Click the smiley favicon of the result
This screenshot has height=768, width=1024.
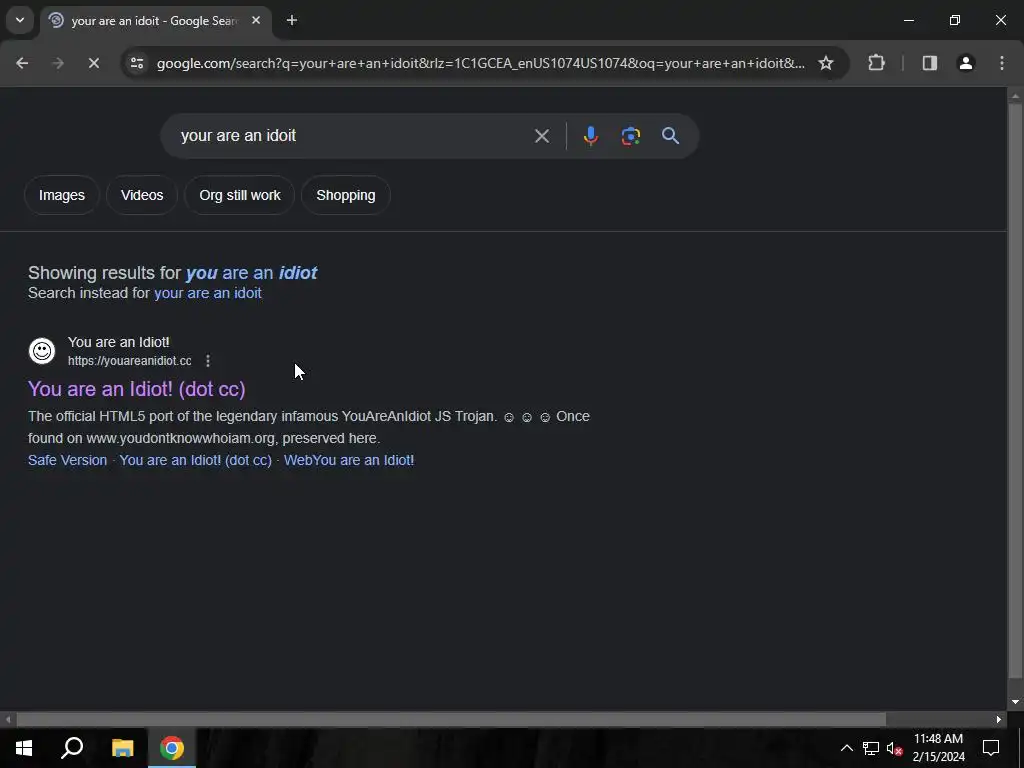(x=42, y=351)
